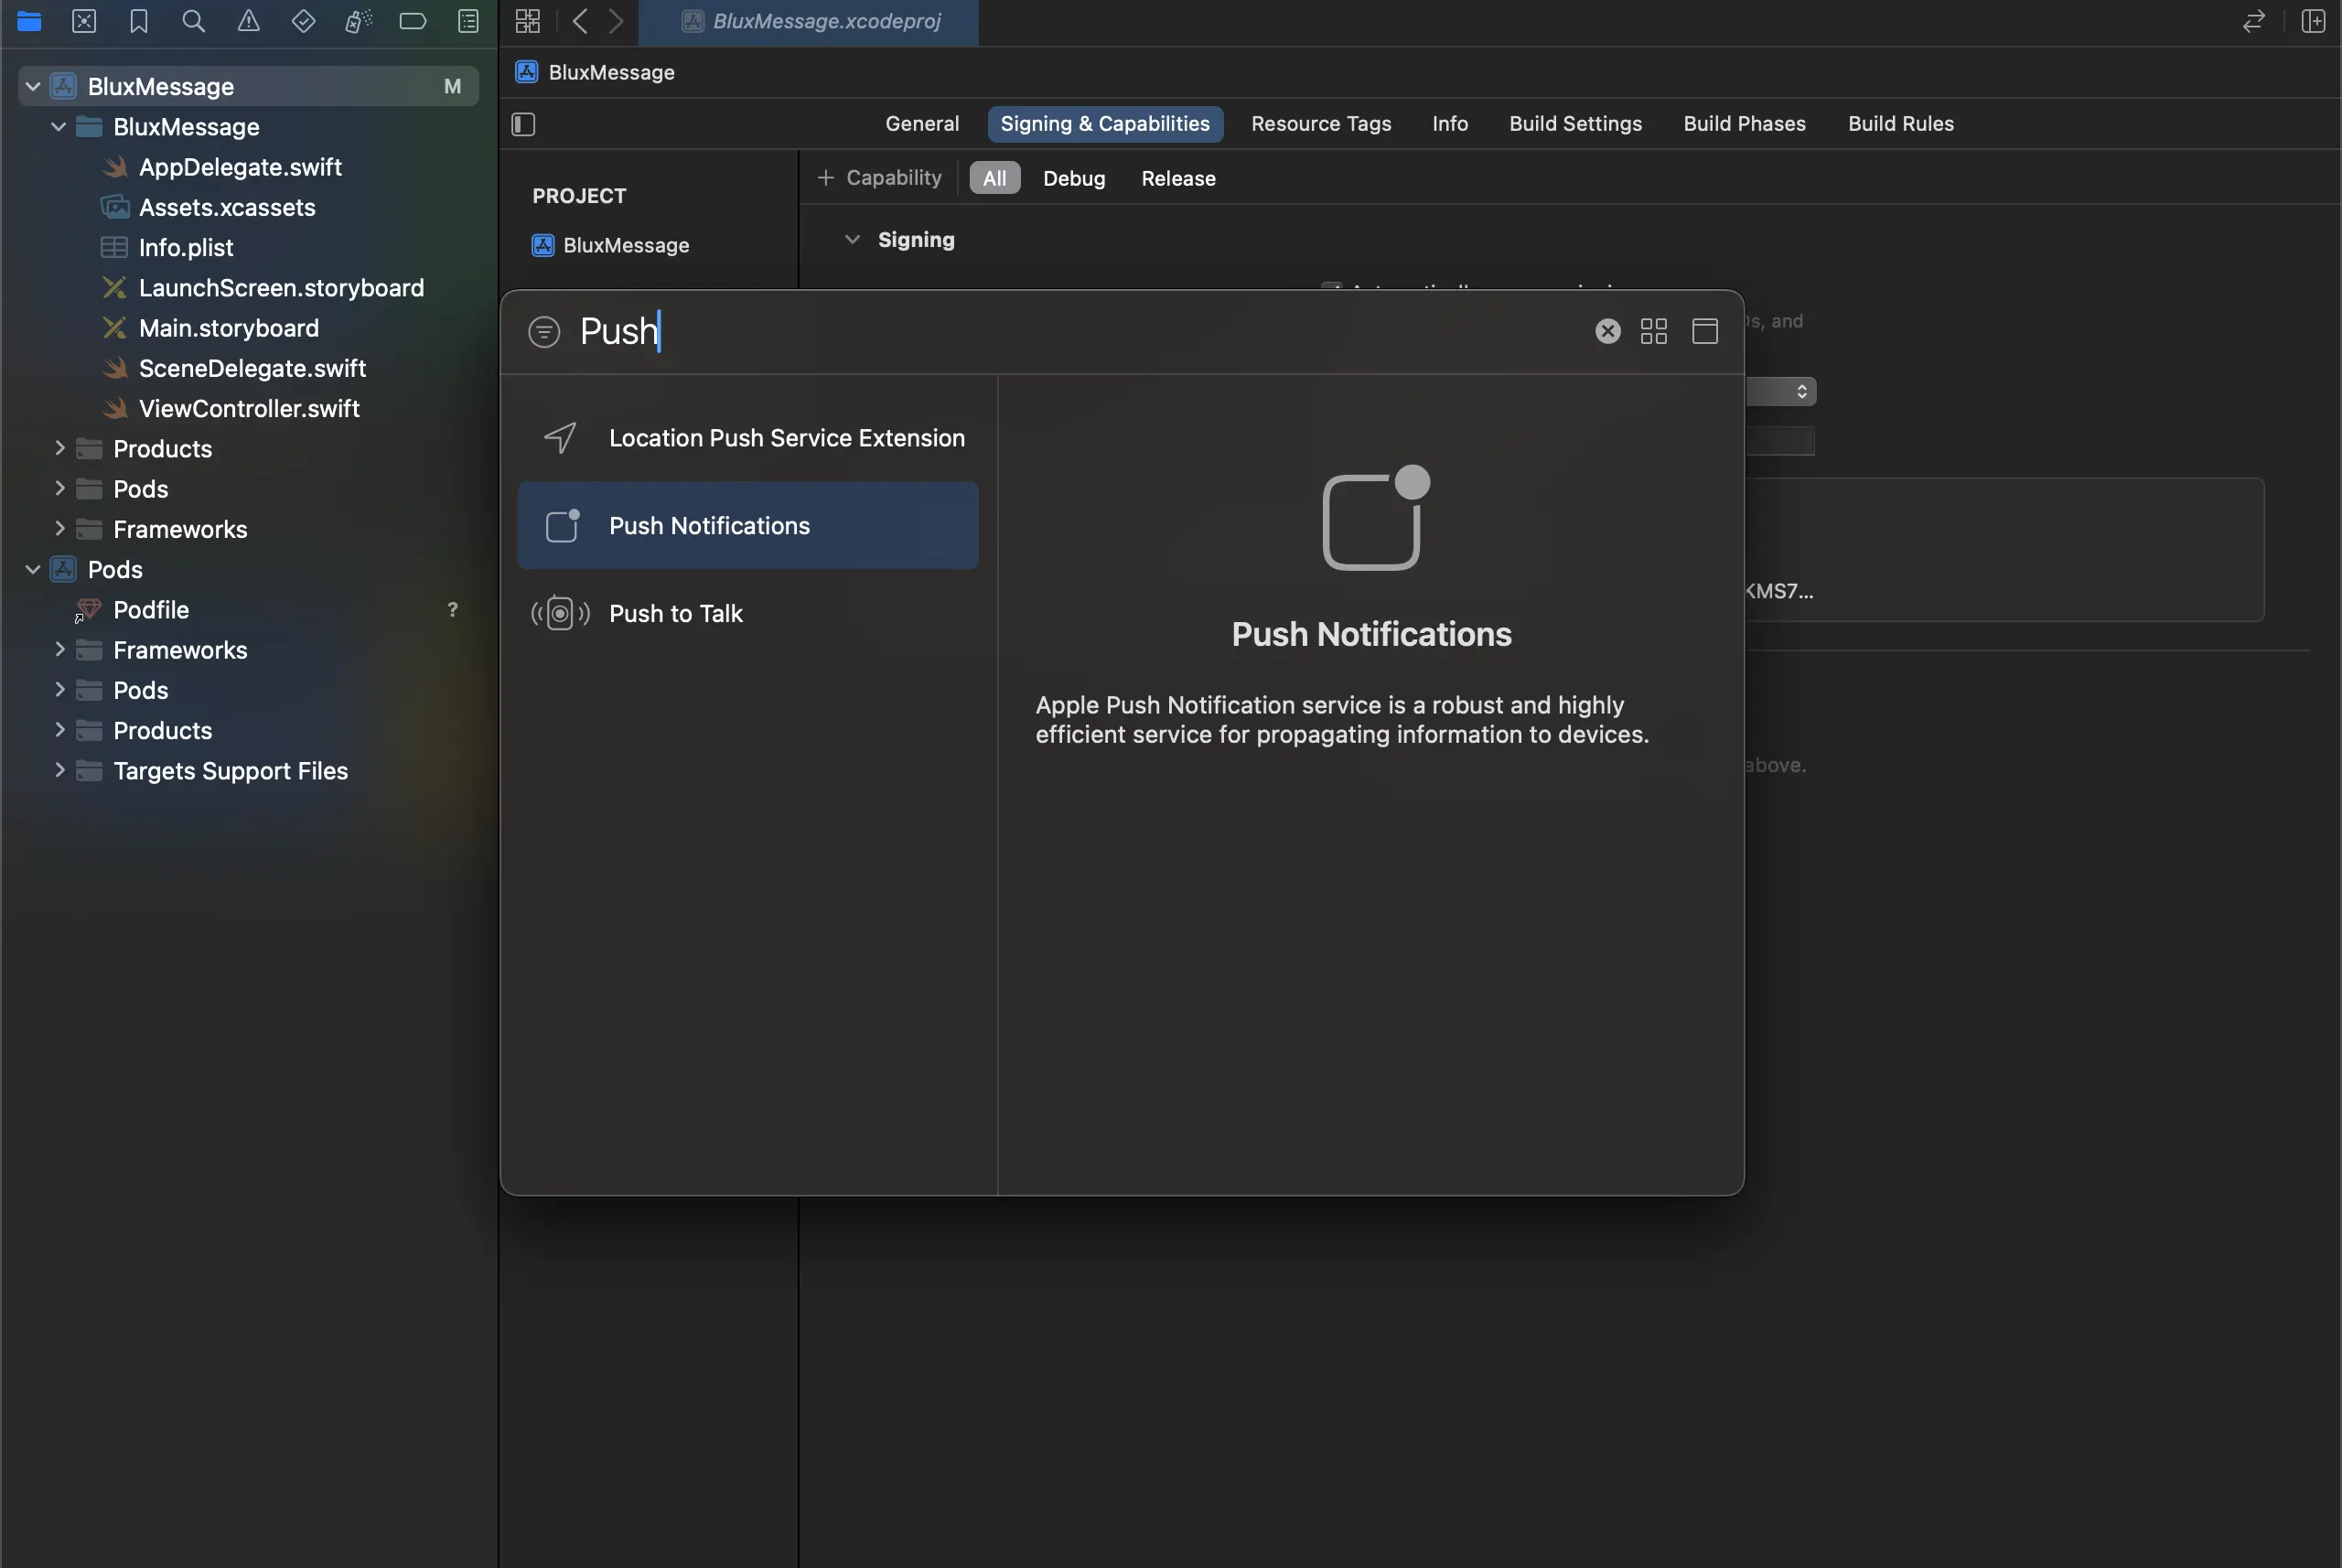Open the Build Settings tab
Screen dimensions: 2342x1568
(x=1575, y=124)
